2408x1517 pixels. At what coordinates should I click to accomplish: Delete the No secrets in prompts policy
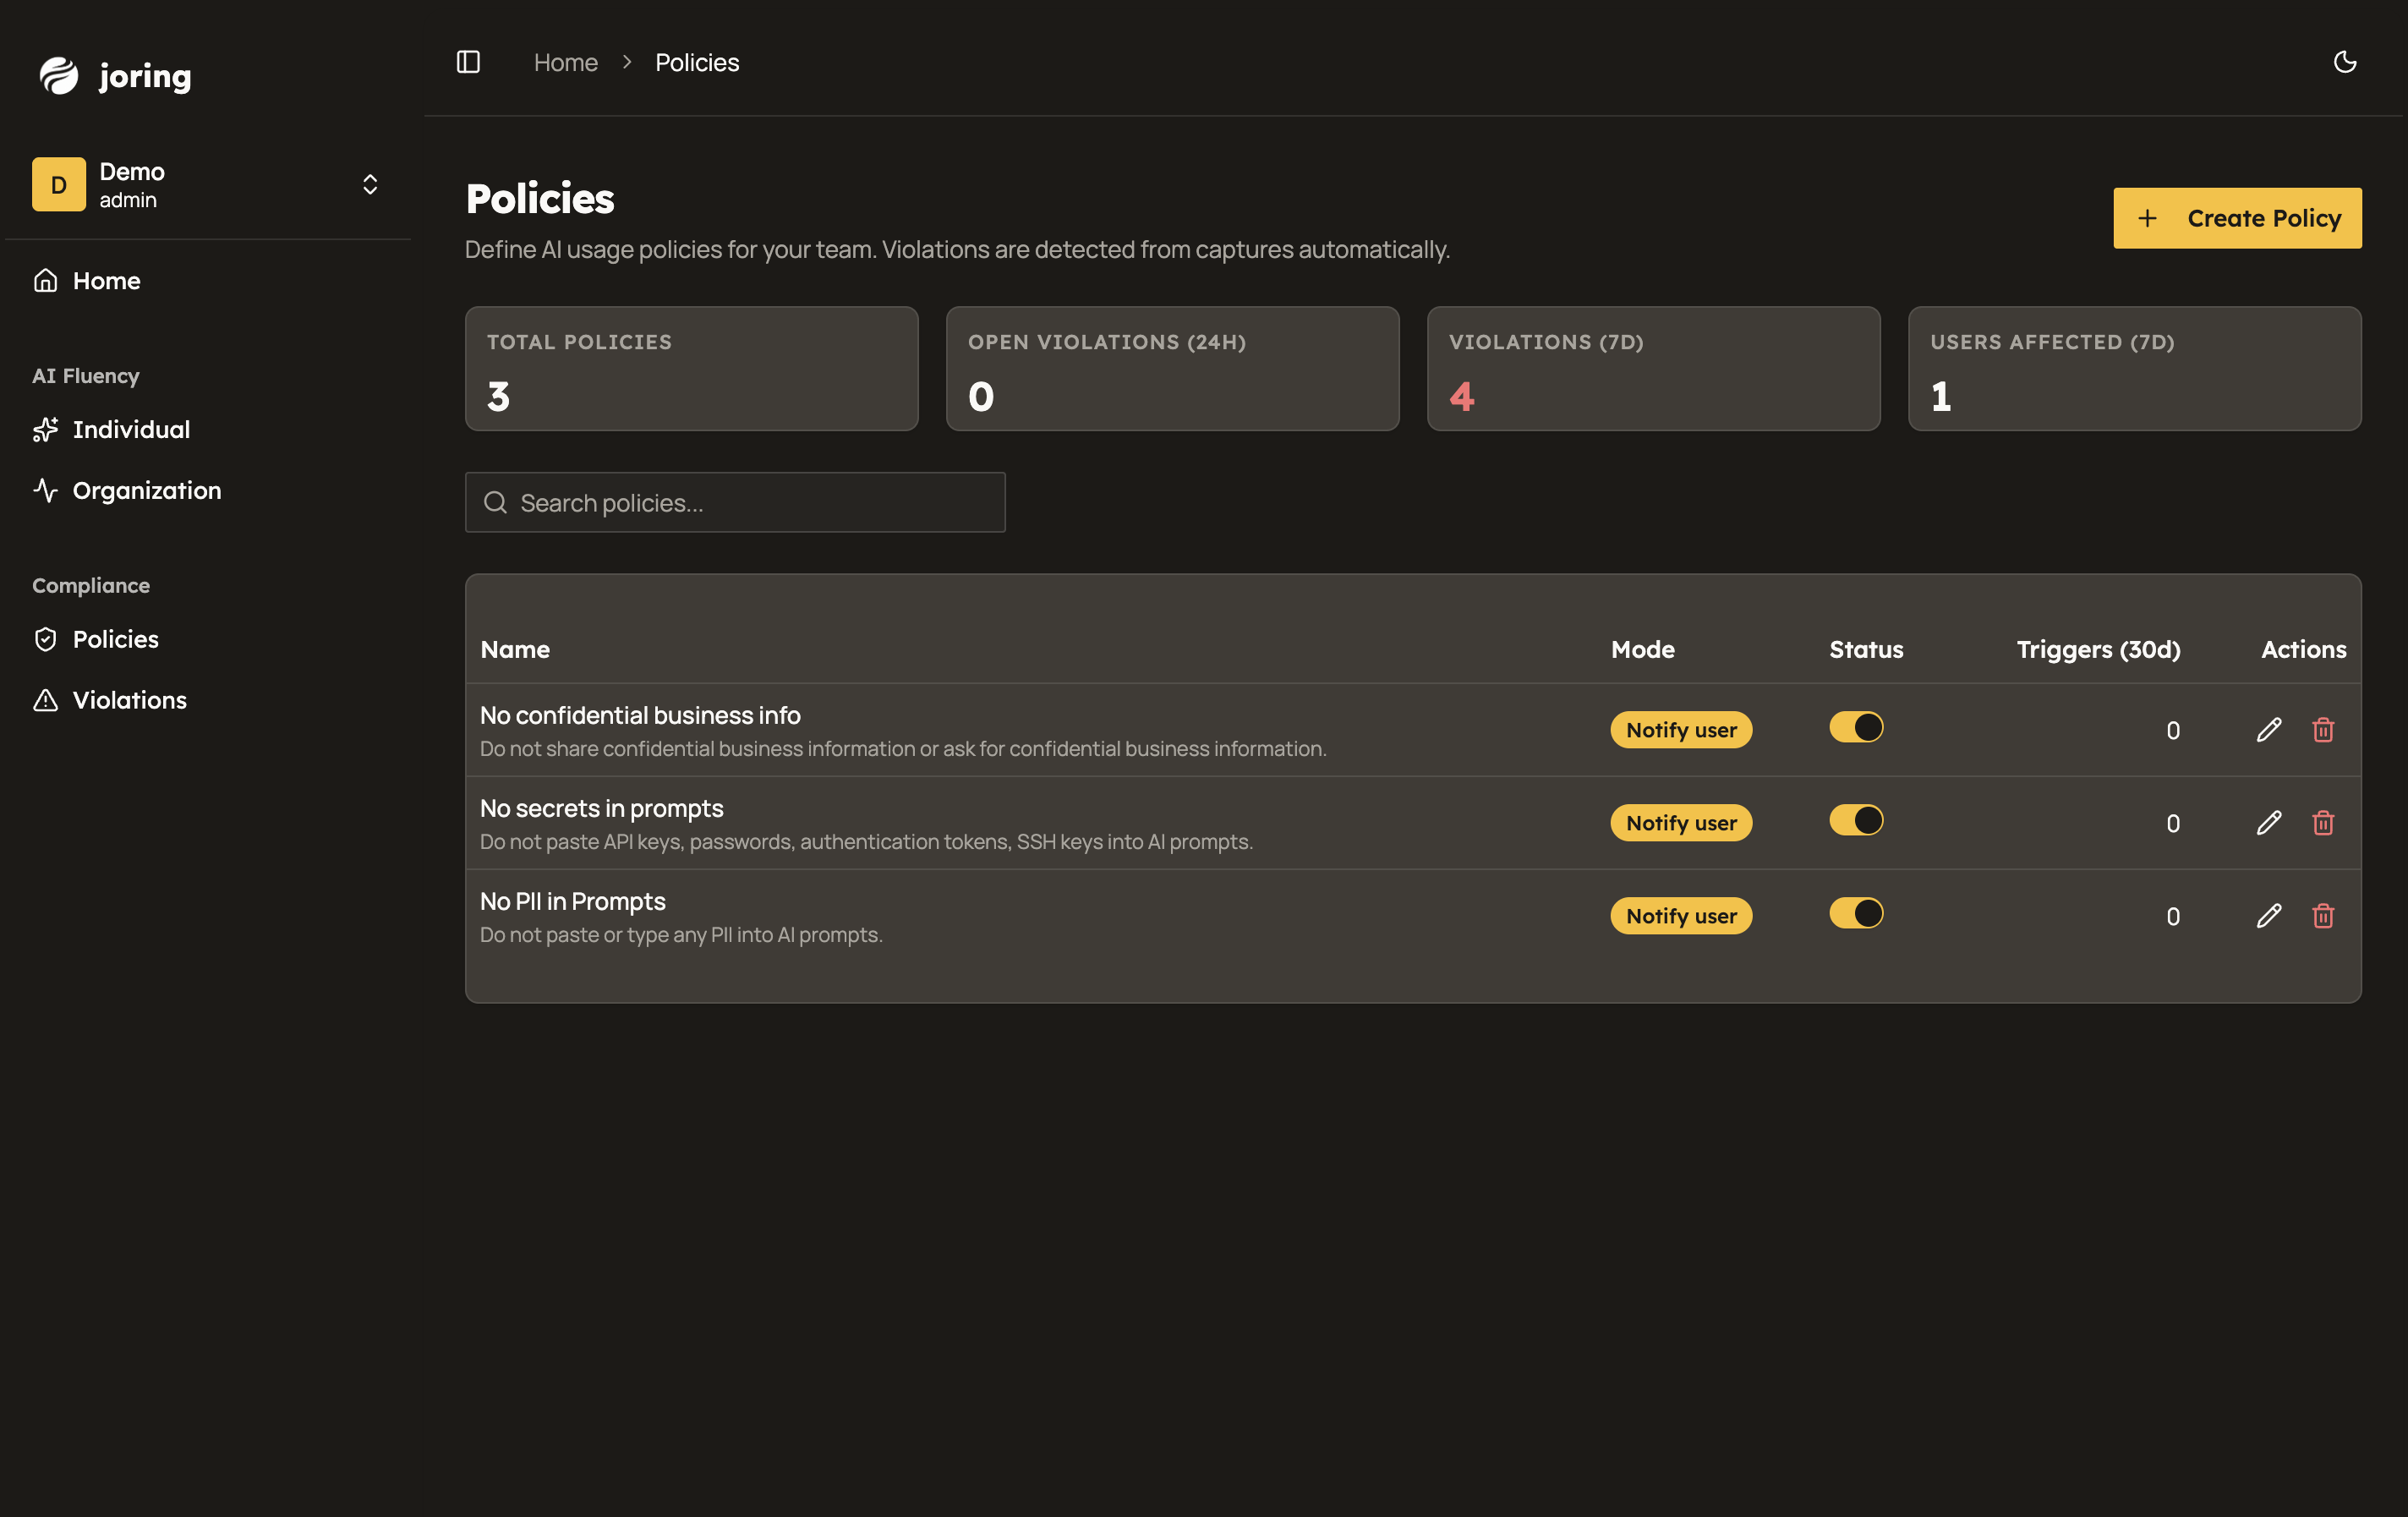click(2323, 823)
